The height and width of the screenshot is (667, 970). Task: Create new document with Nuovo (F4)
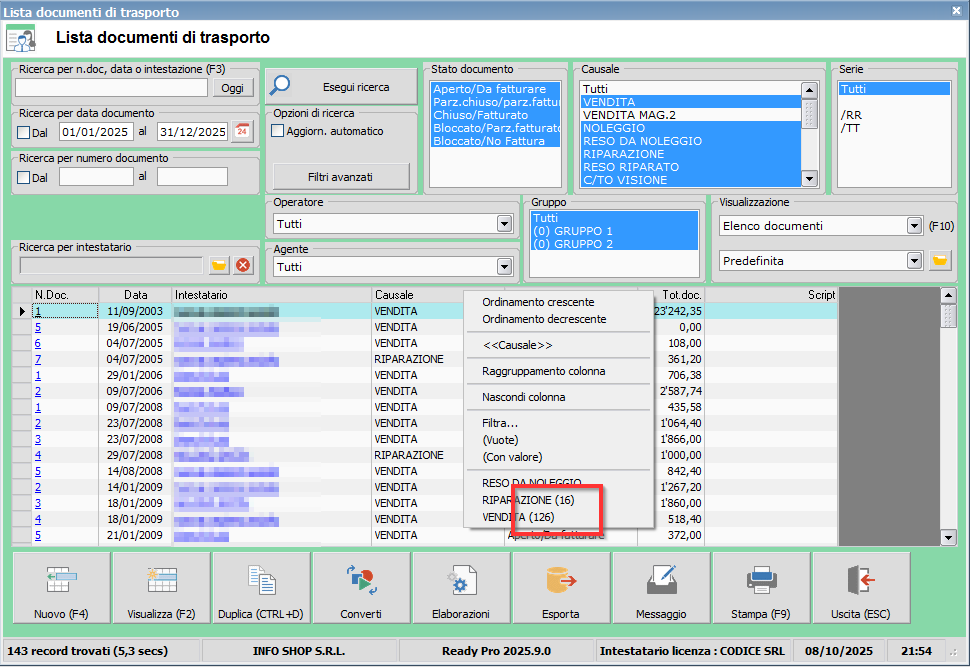click(61, 589)
